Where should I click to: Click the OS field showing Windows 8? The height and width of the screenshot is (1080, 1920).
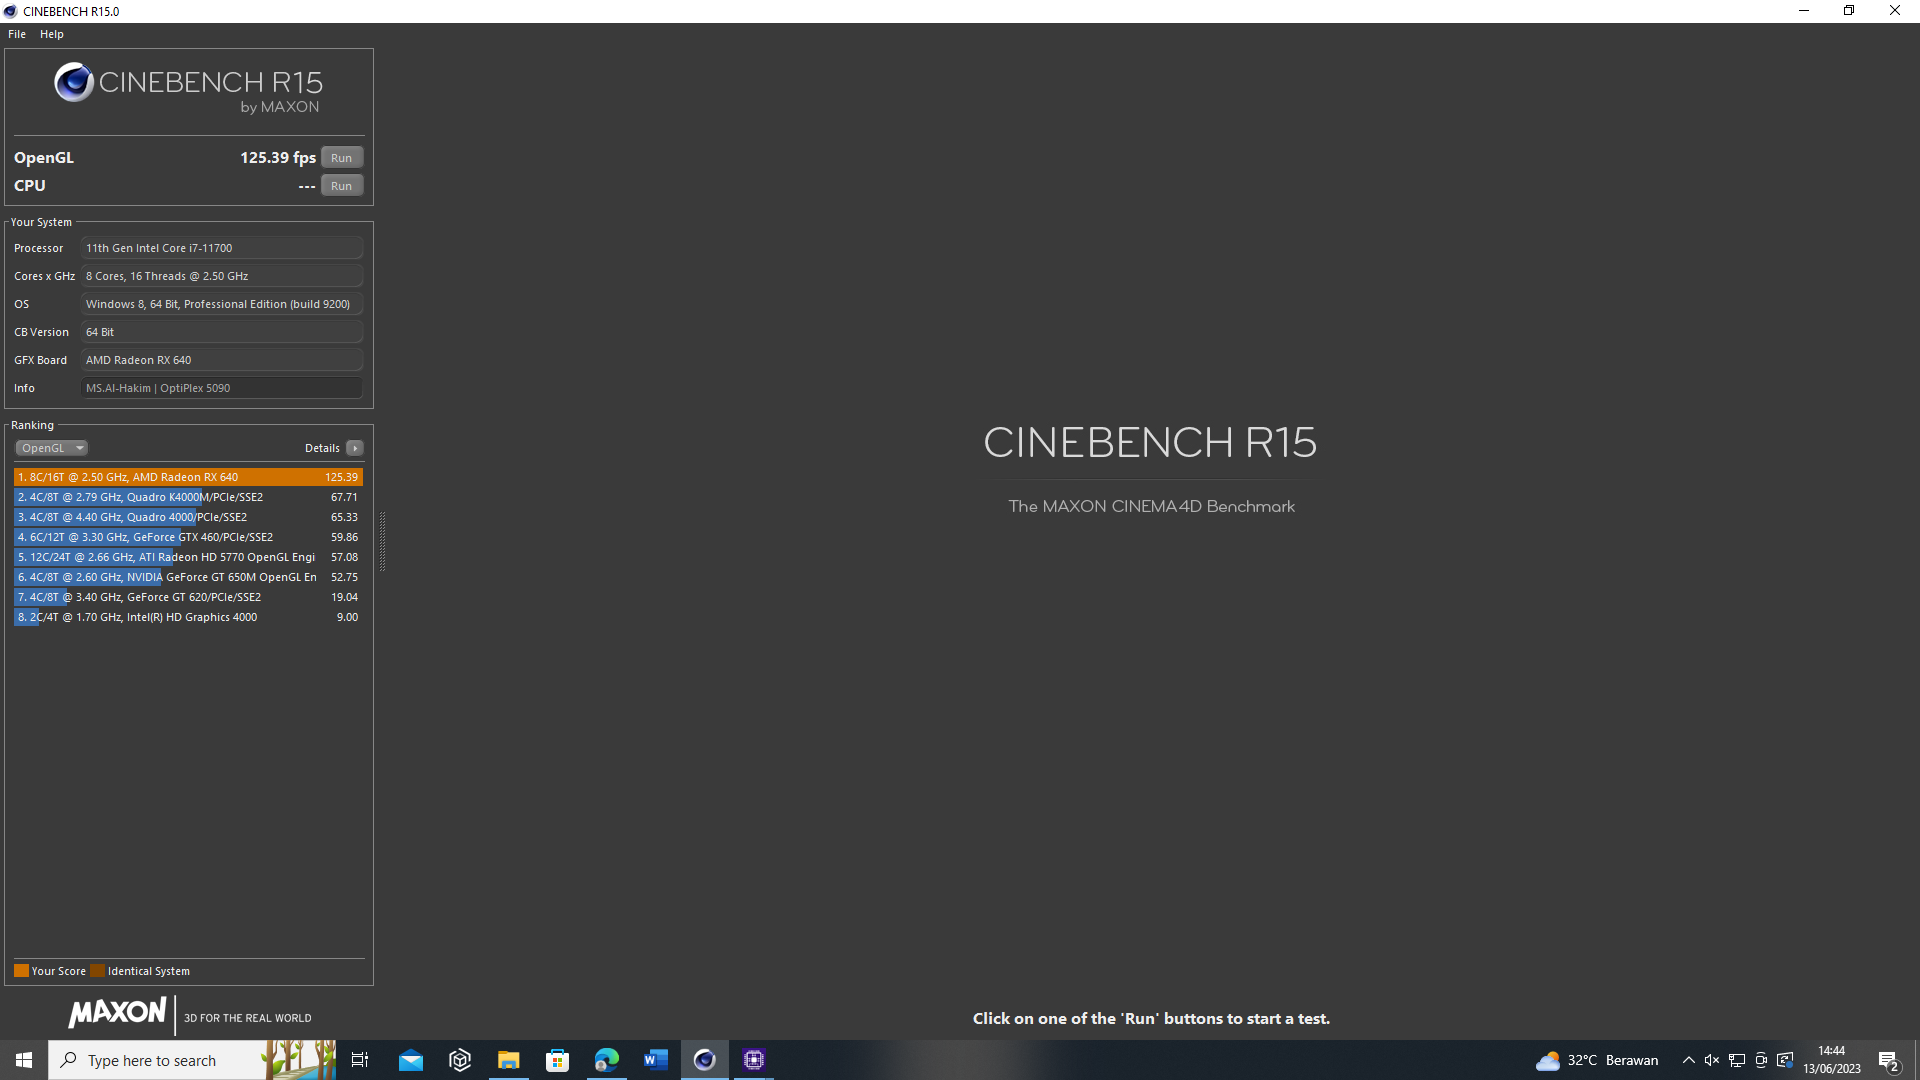coord(221,304)
